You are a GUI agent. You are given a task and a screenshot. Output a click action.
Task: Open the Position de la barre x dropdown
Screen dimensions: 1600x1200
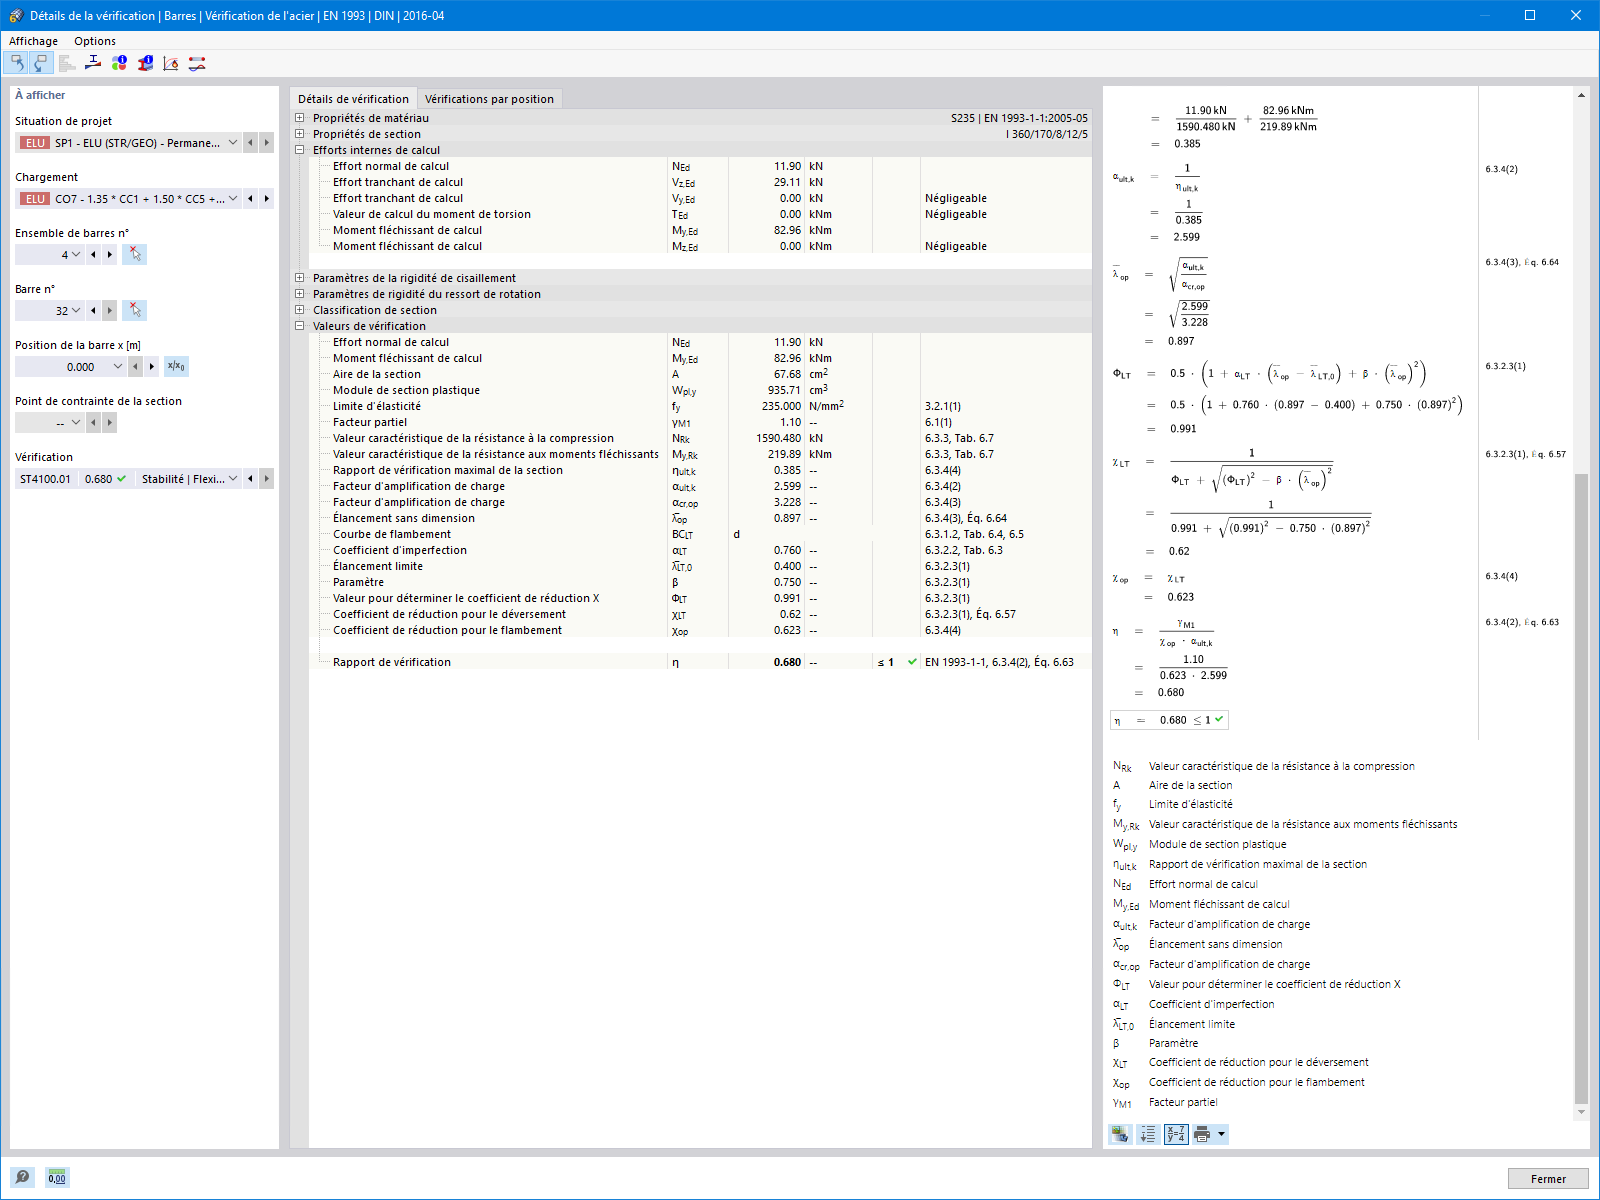click(x=118, y=367)
